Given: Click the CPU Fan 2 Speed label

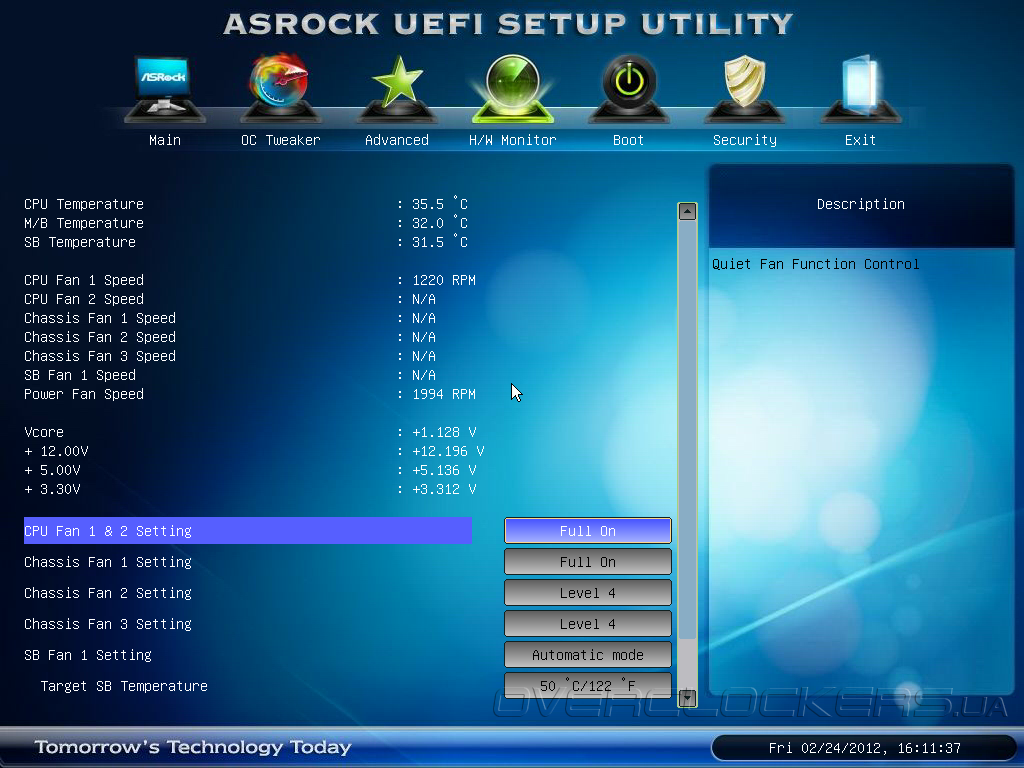Looking at the screenshot, I should coord(84,299).
